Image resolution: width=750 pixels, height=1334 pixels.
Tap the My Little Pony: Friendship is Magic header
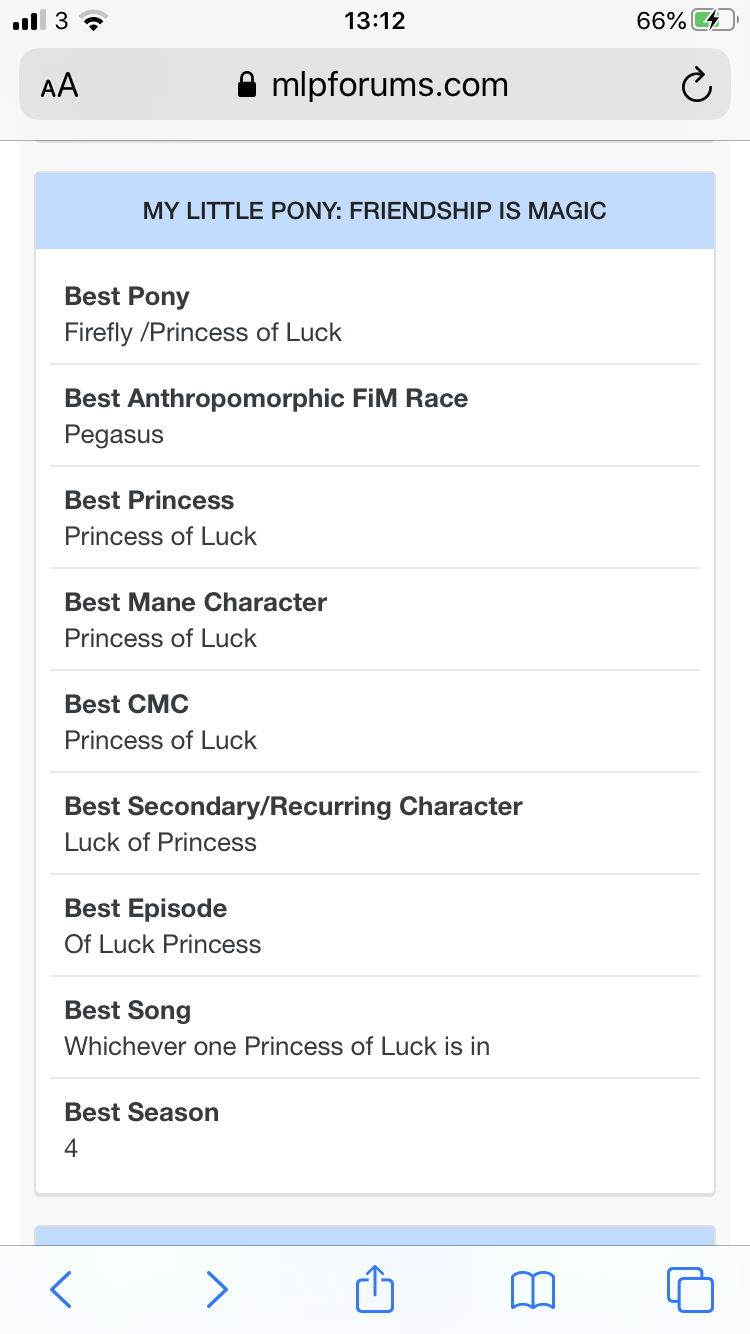375,211
